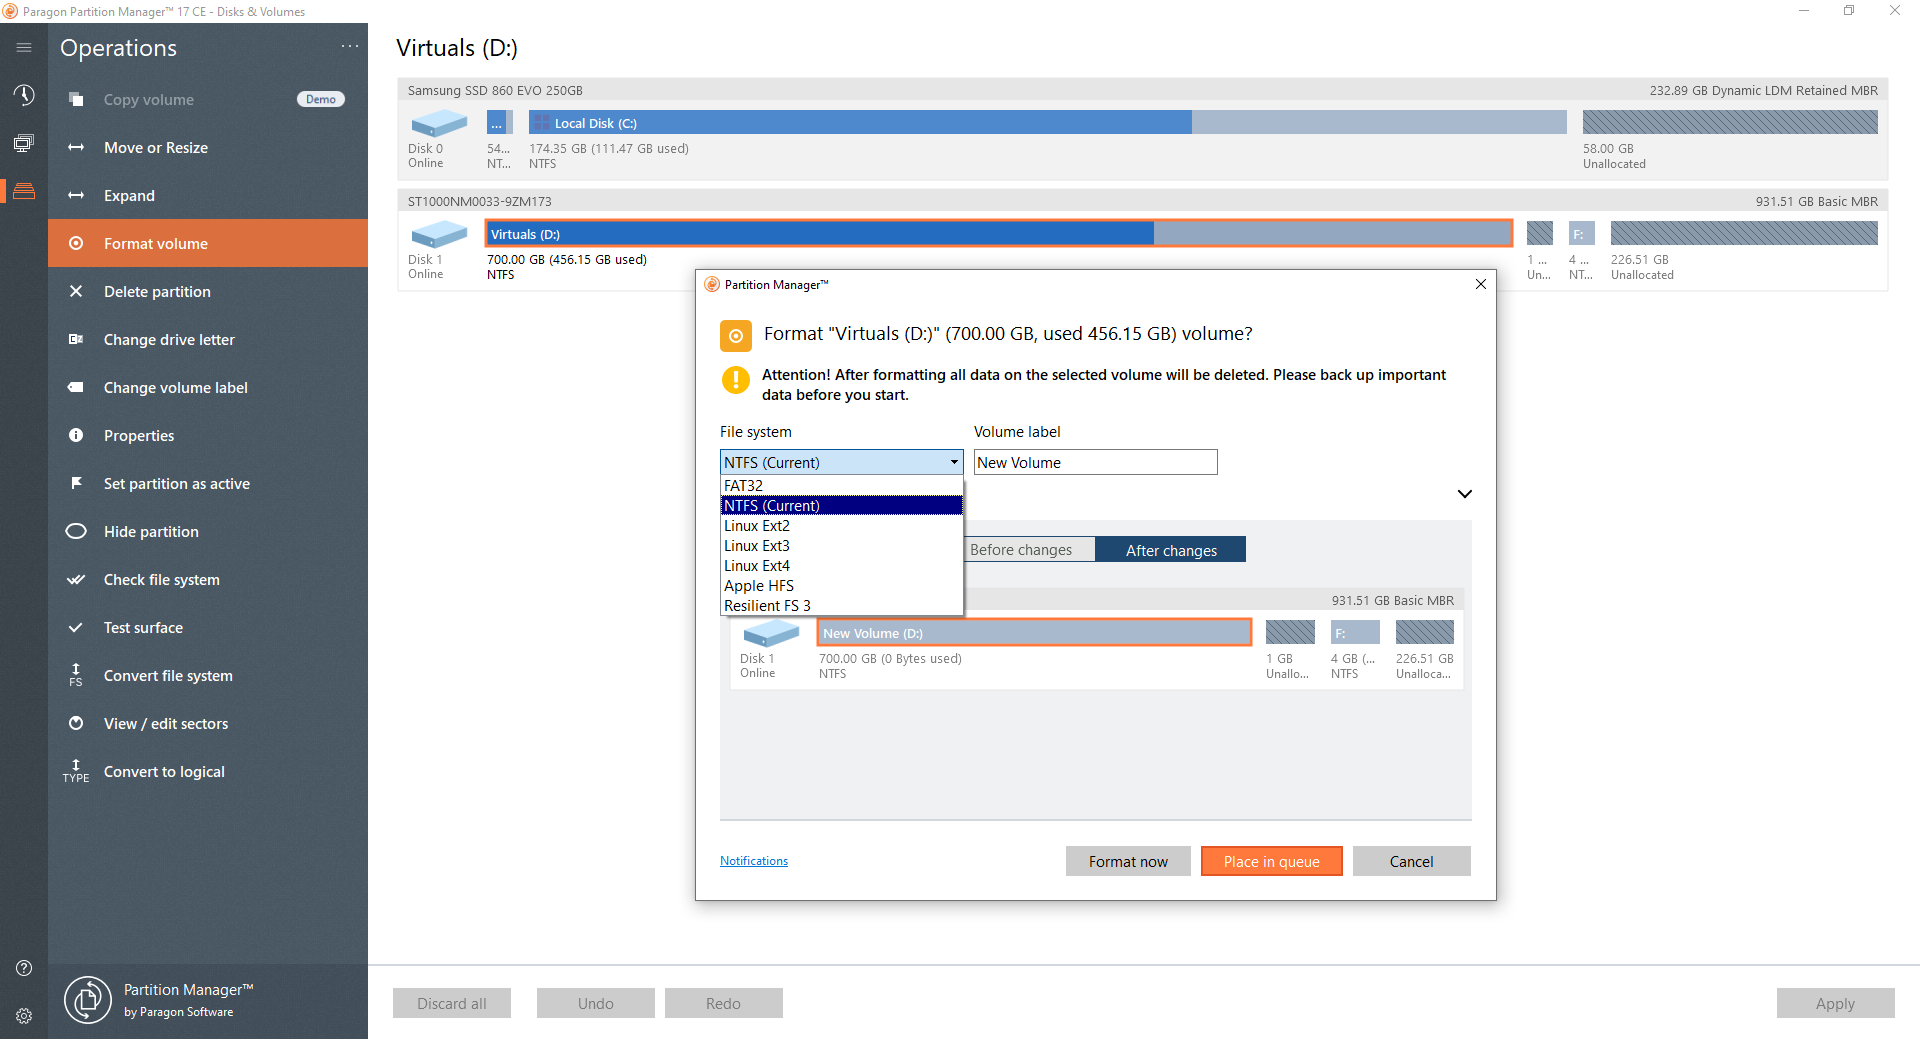
Task: Click inside the Volume label field
Action: tap(1094, 462)
